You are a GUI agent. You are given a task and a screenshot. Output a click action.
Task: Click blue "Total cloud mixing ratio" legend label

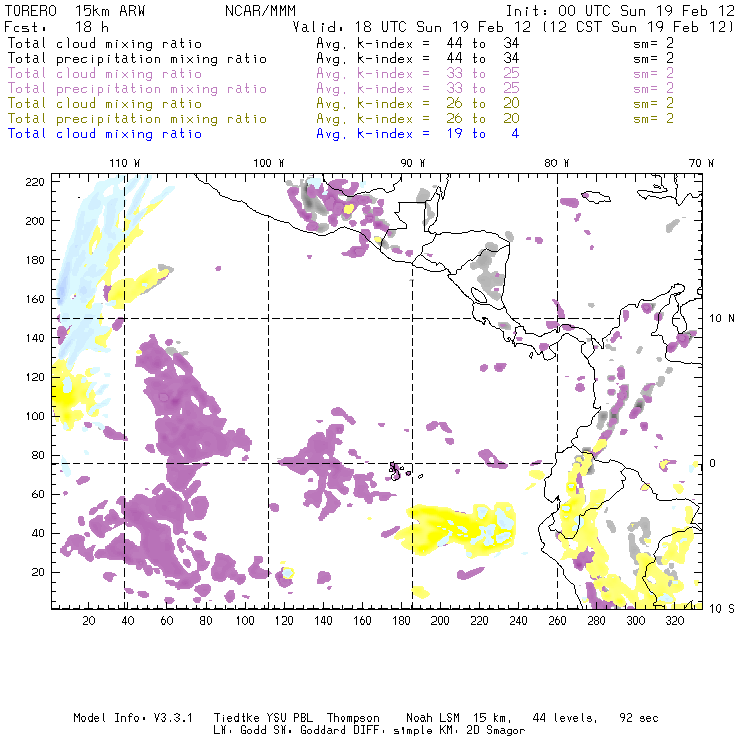(105, 134)
